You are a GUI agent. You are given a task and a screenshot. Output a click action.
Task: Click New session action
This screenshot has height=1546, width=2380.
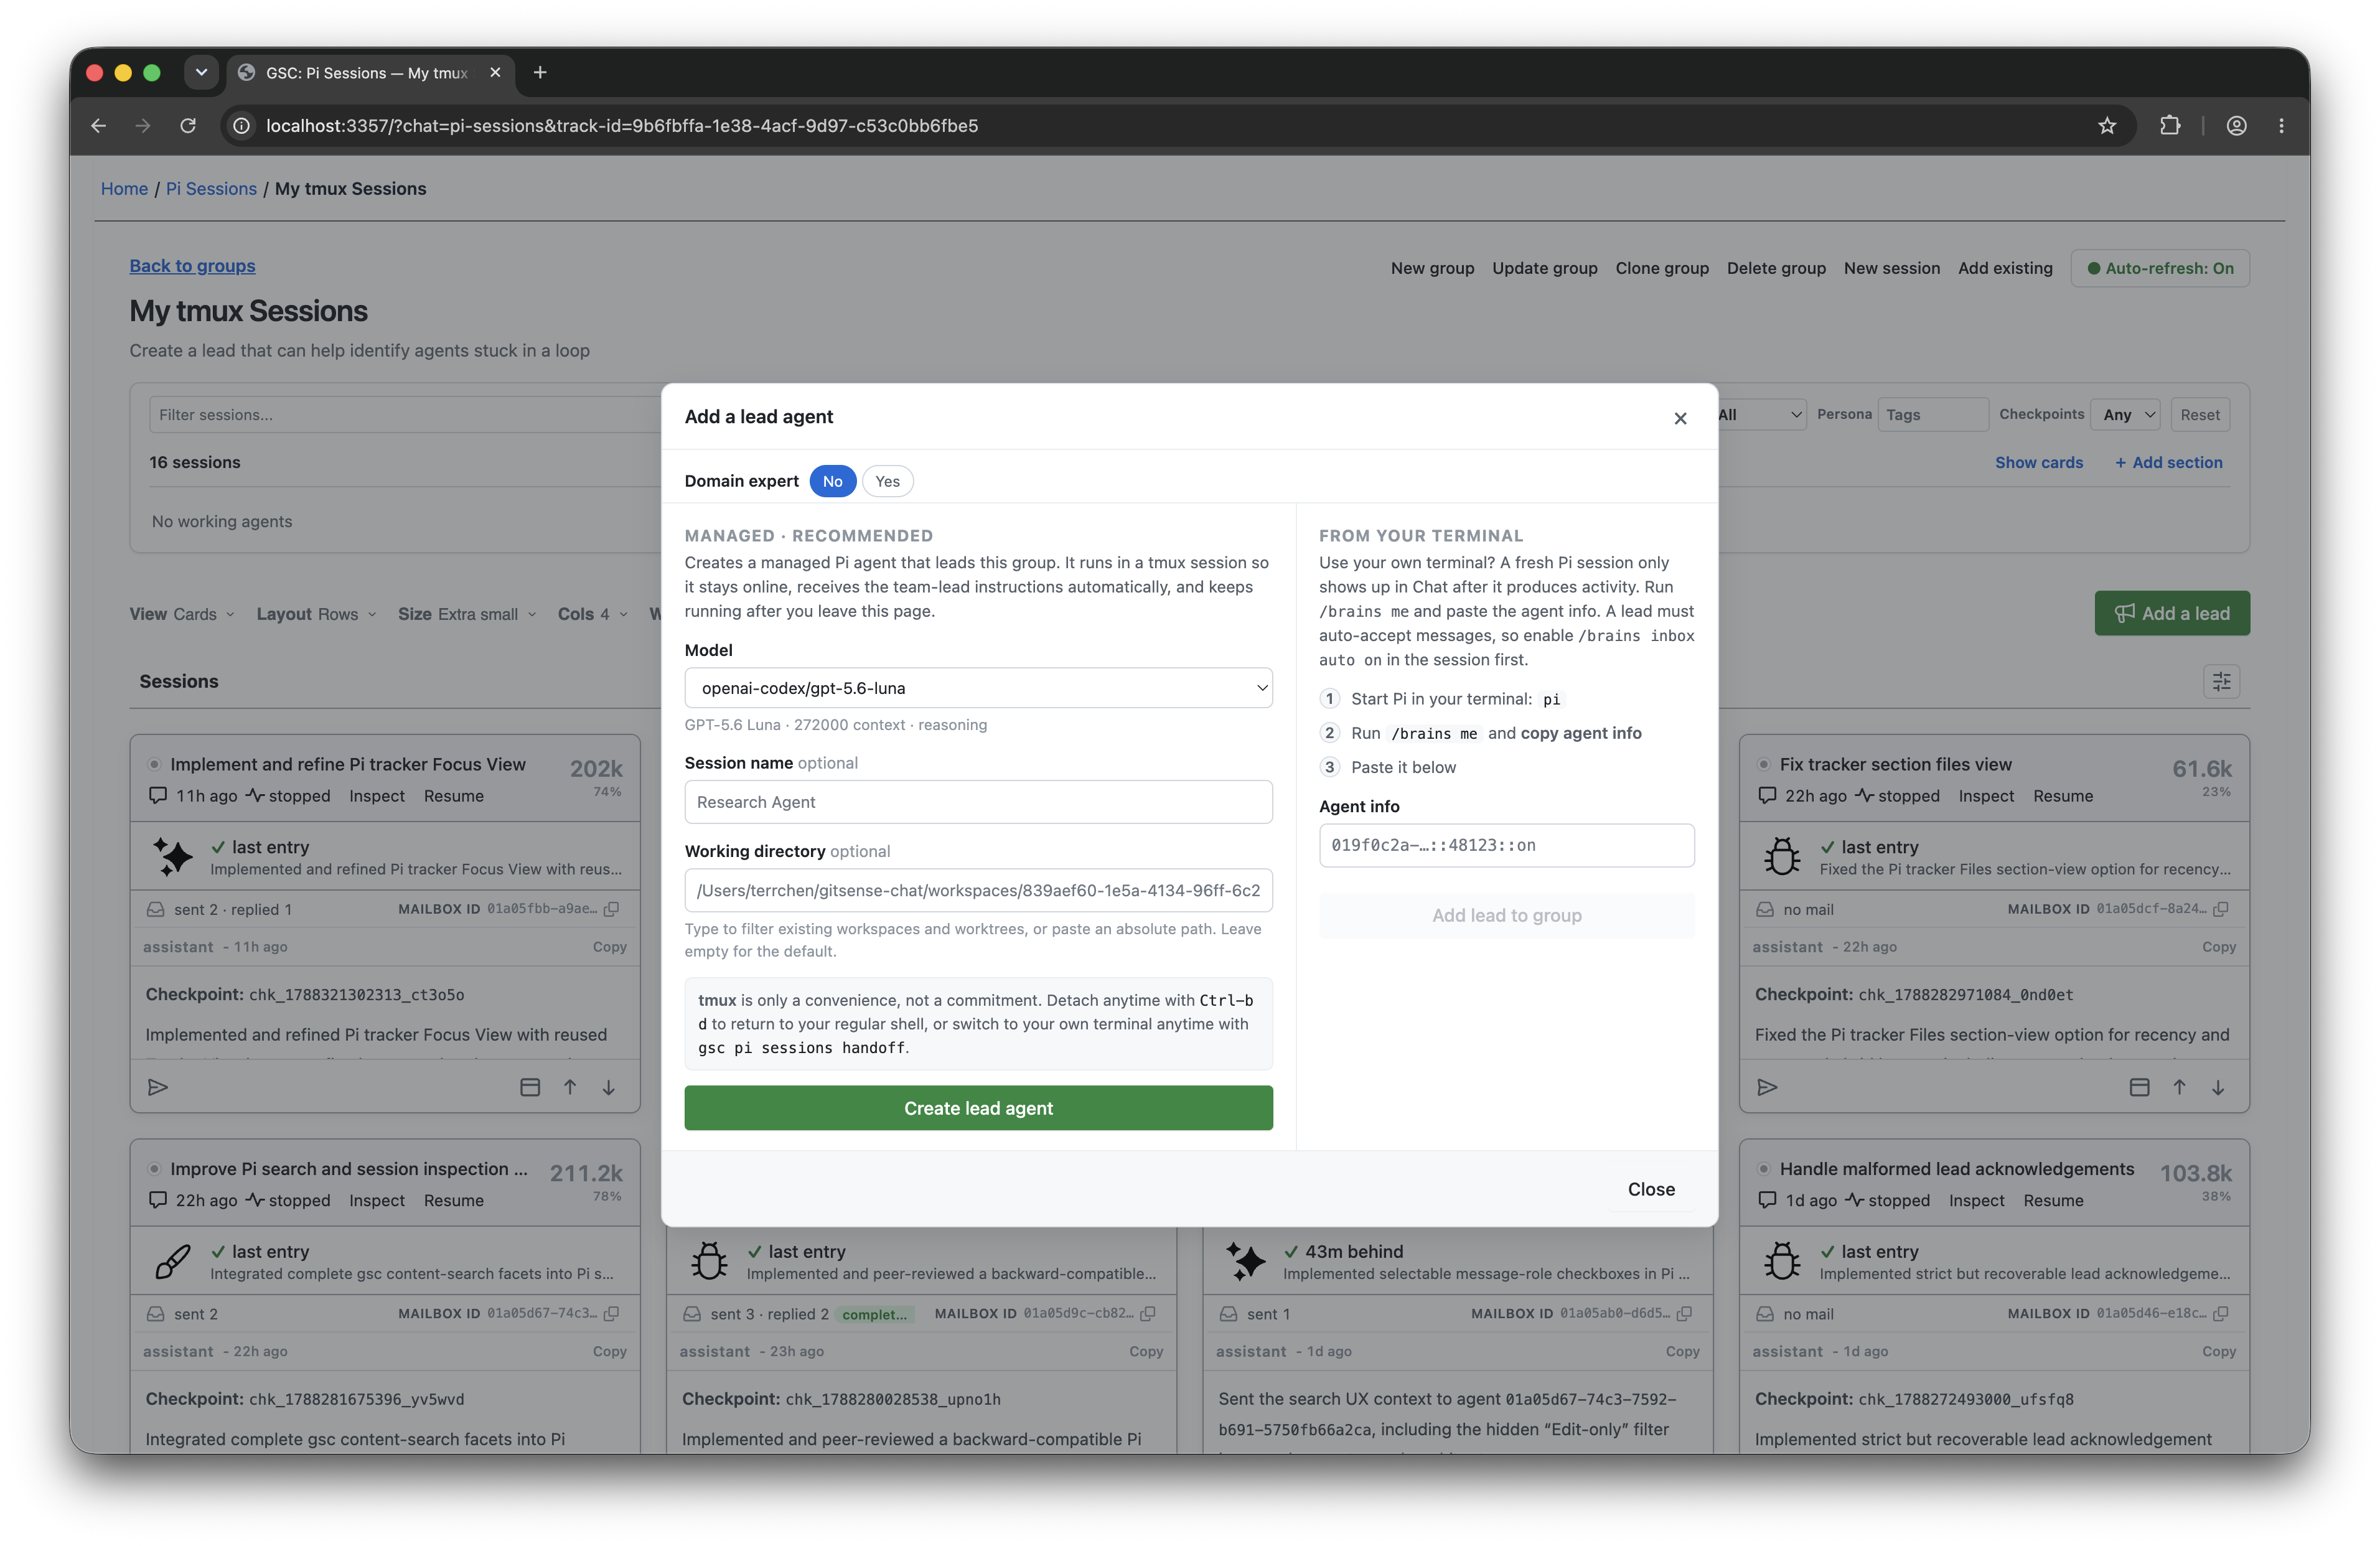click(x=1891, y=268)
